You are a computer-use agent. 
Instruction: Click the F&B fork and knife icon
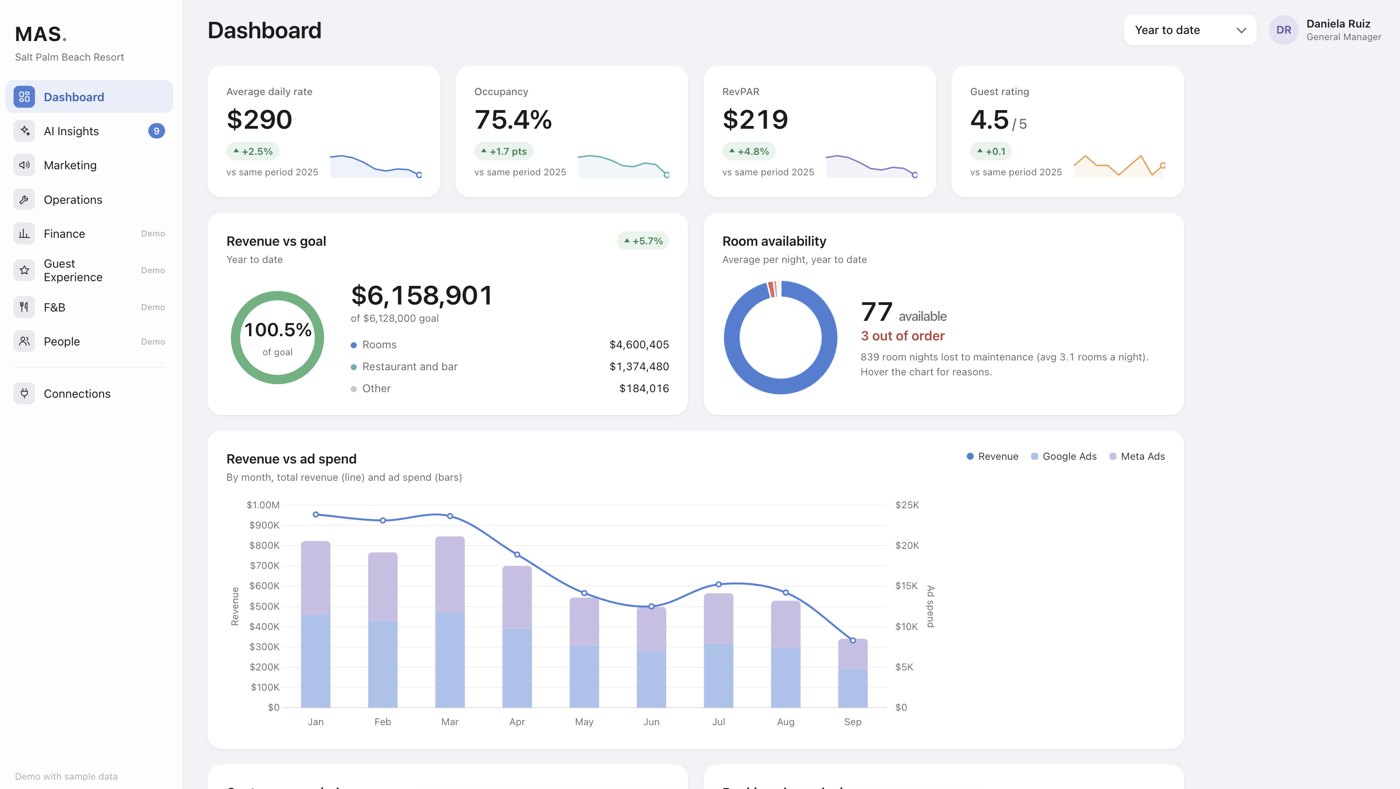24,307
